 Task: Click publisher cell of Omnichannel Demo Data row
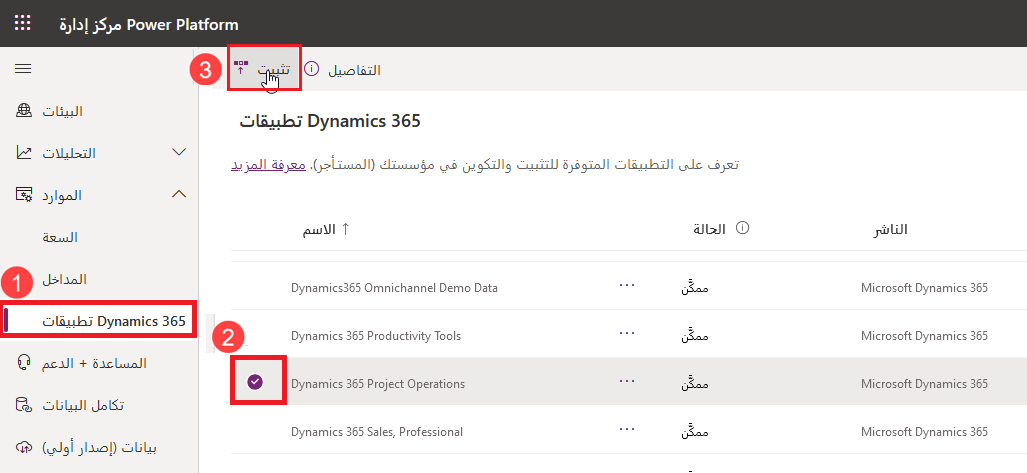[924, 288]
